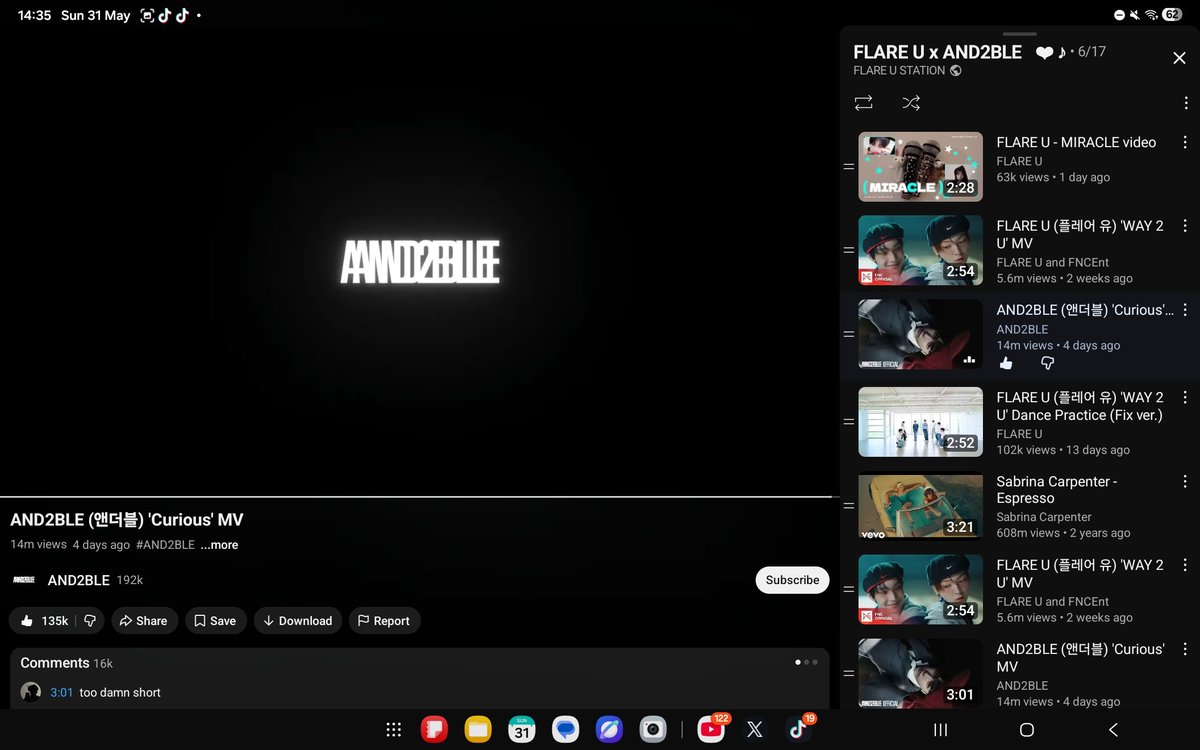Download the video
The height and width of the screenshot is (750, 1200).
coord(298,621)
